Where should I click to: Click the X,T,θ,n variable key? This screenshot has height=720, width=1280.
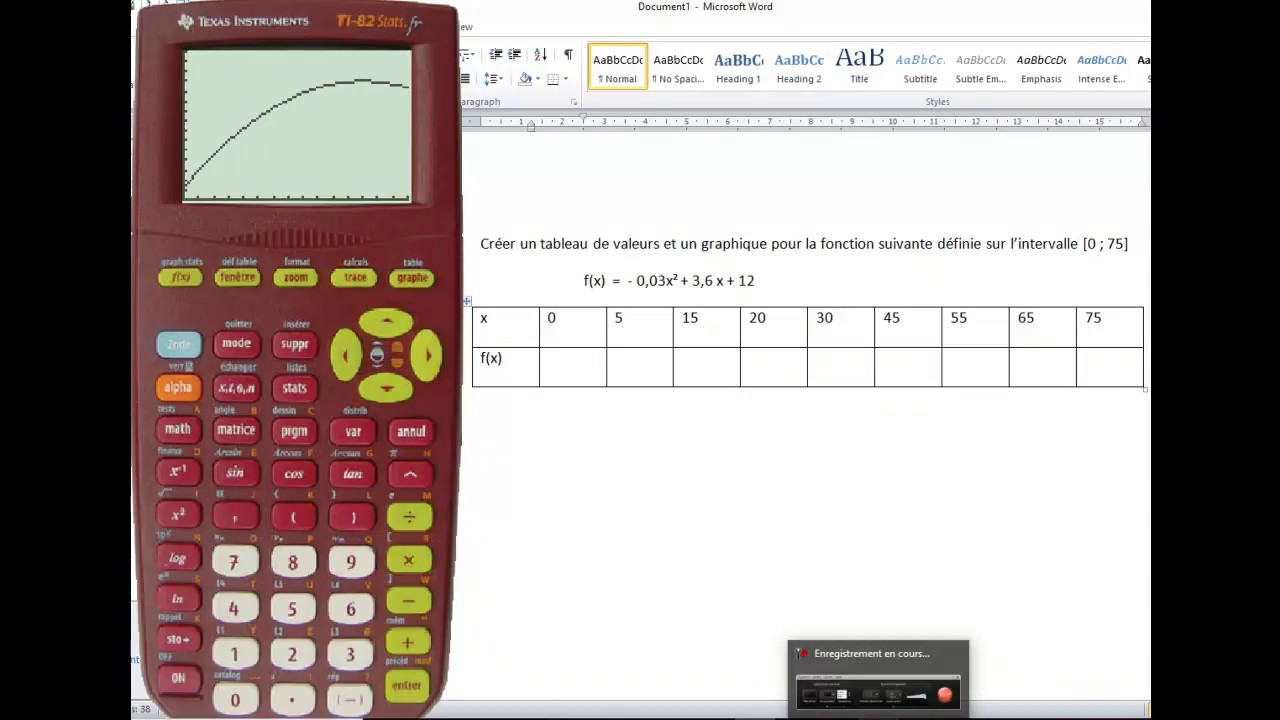coord(236,388)
